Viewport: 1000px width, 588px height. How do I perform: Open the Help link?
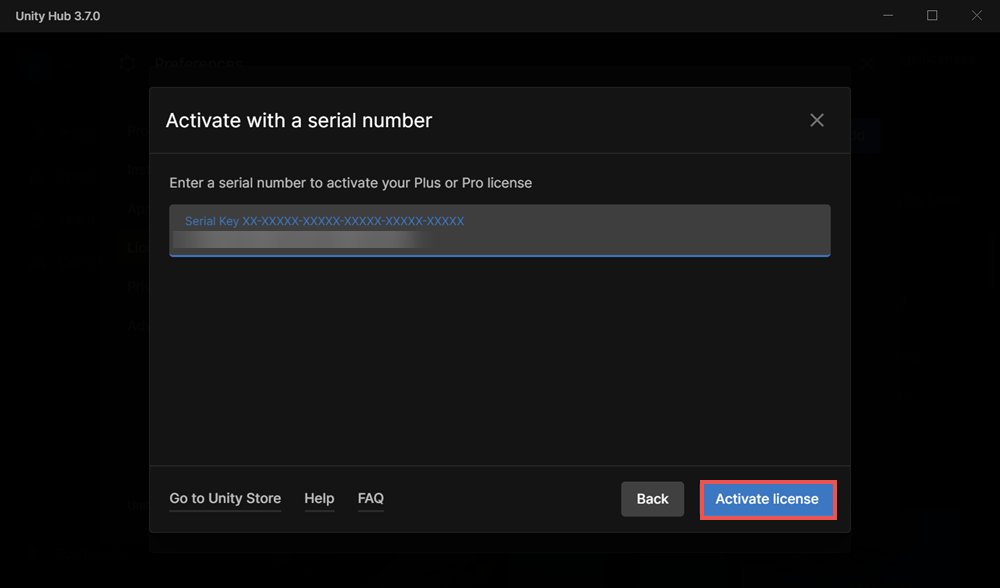(319, 498)
